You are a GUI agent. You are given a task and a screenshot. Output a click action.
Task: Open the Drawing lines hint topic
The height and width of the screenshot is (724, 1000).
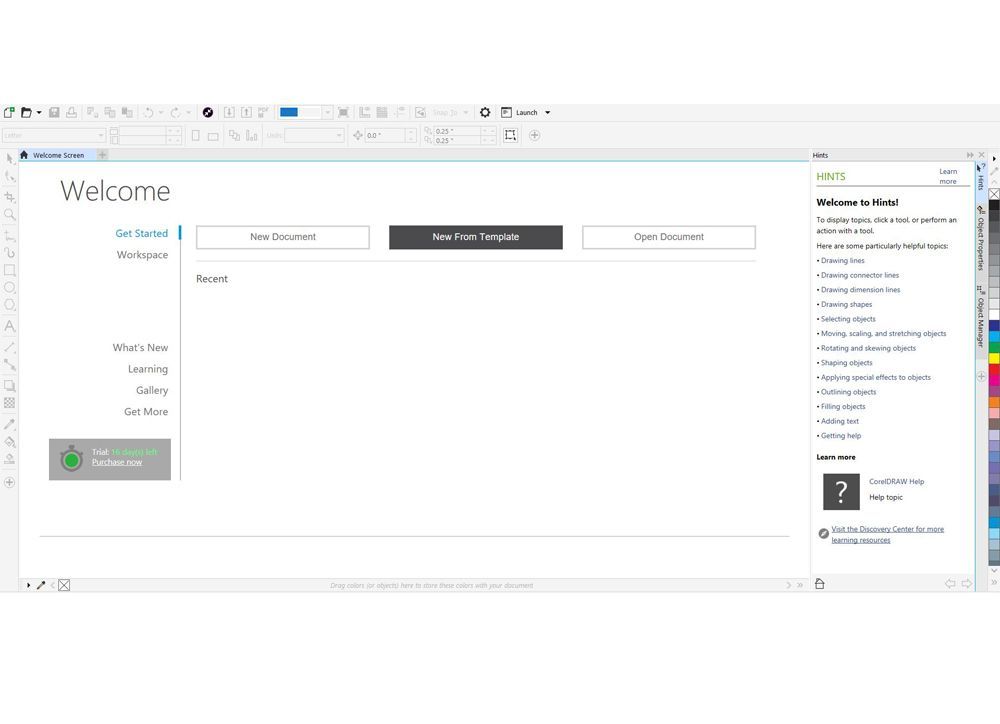[842, 260]
